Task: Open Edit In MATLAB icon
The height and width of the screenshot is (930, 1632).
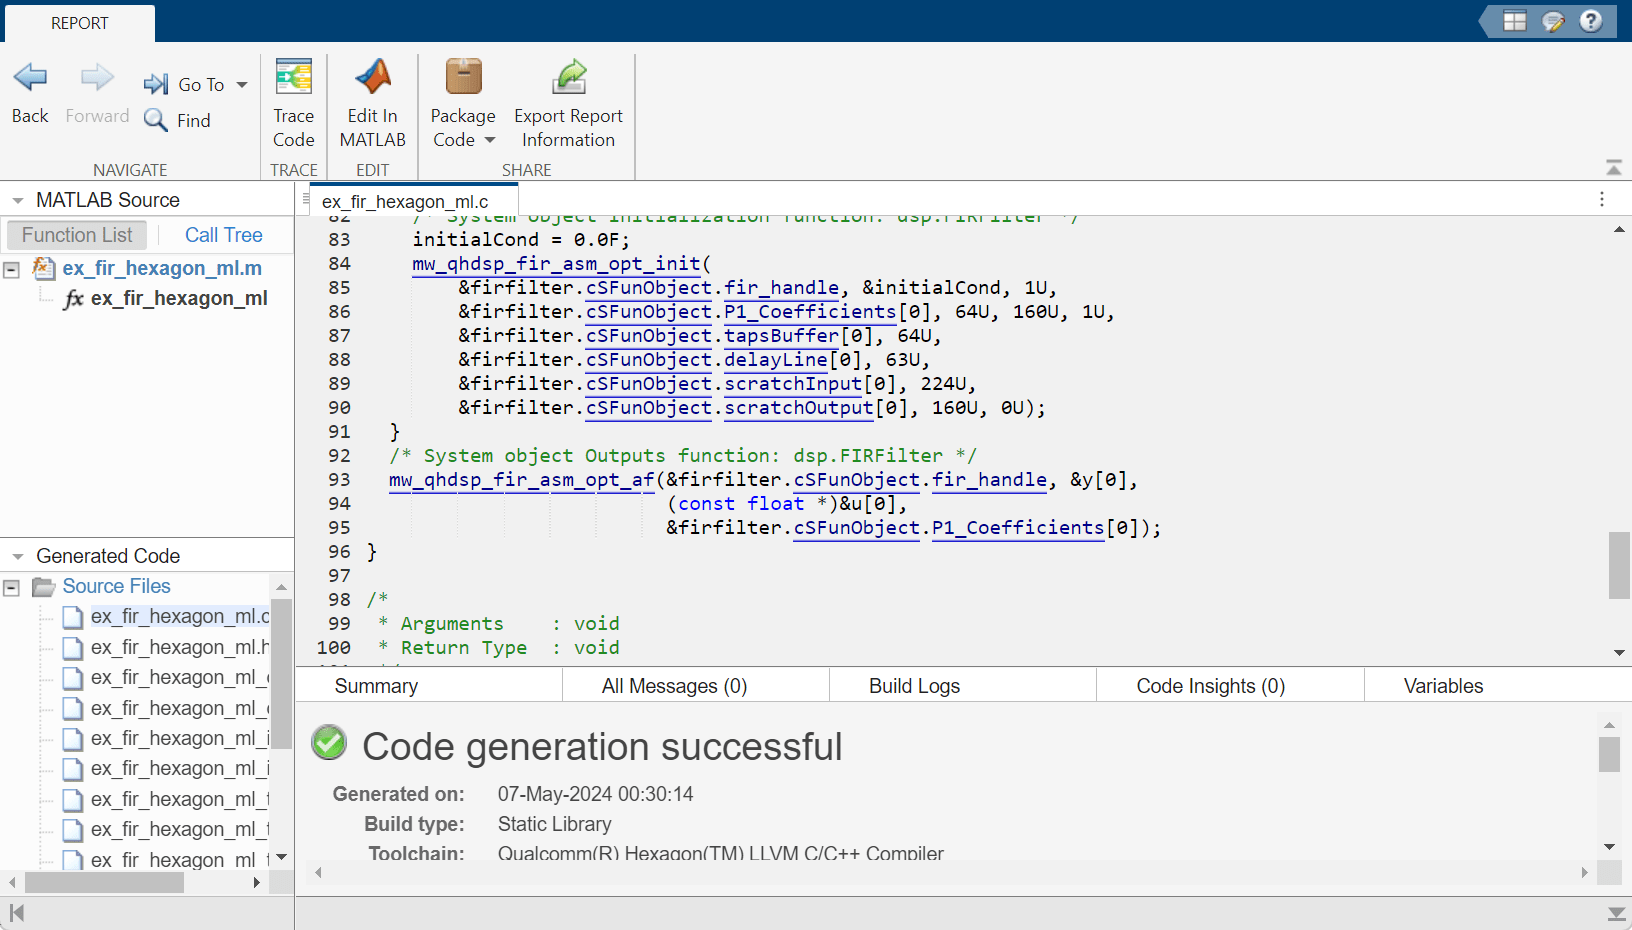Action: pyautogui.click(x=372, y=77)
